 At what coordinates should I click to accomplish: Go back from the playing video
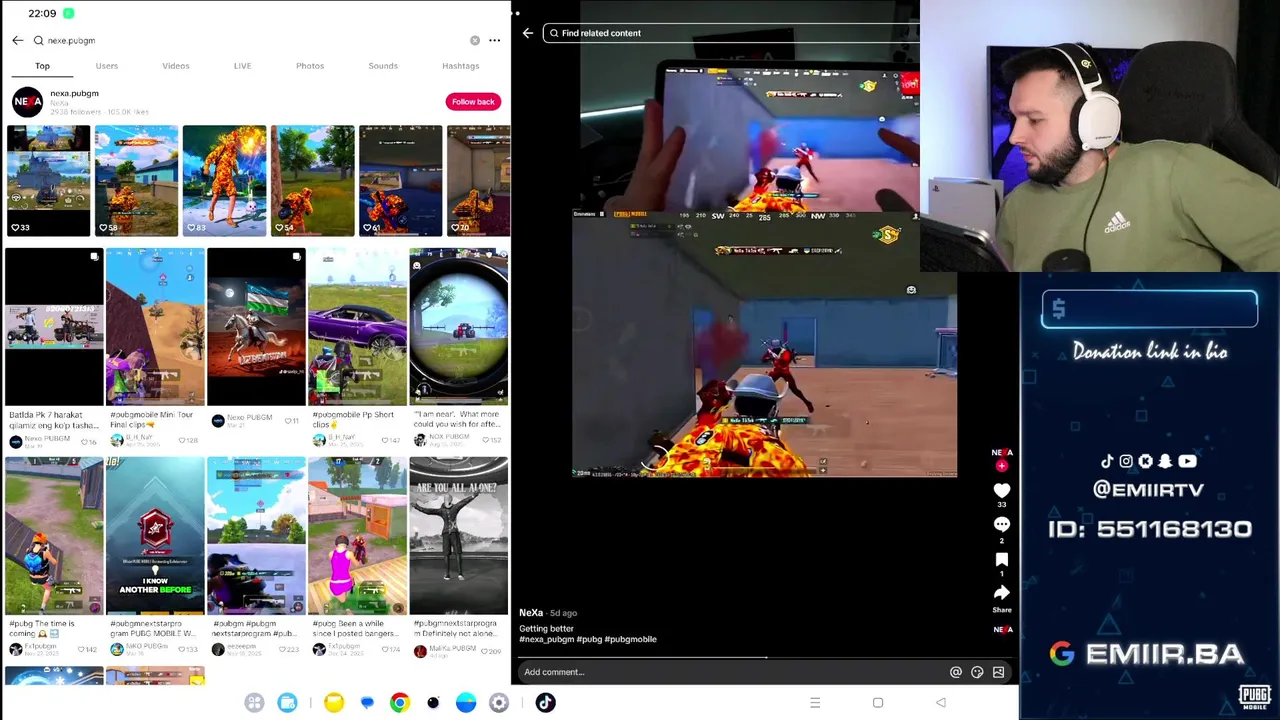tap(528, 33)
